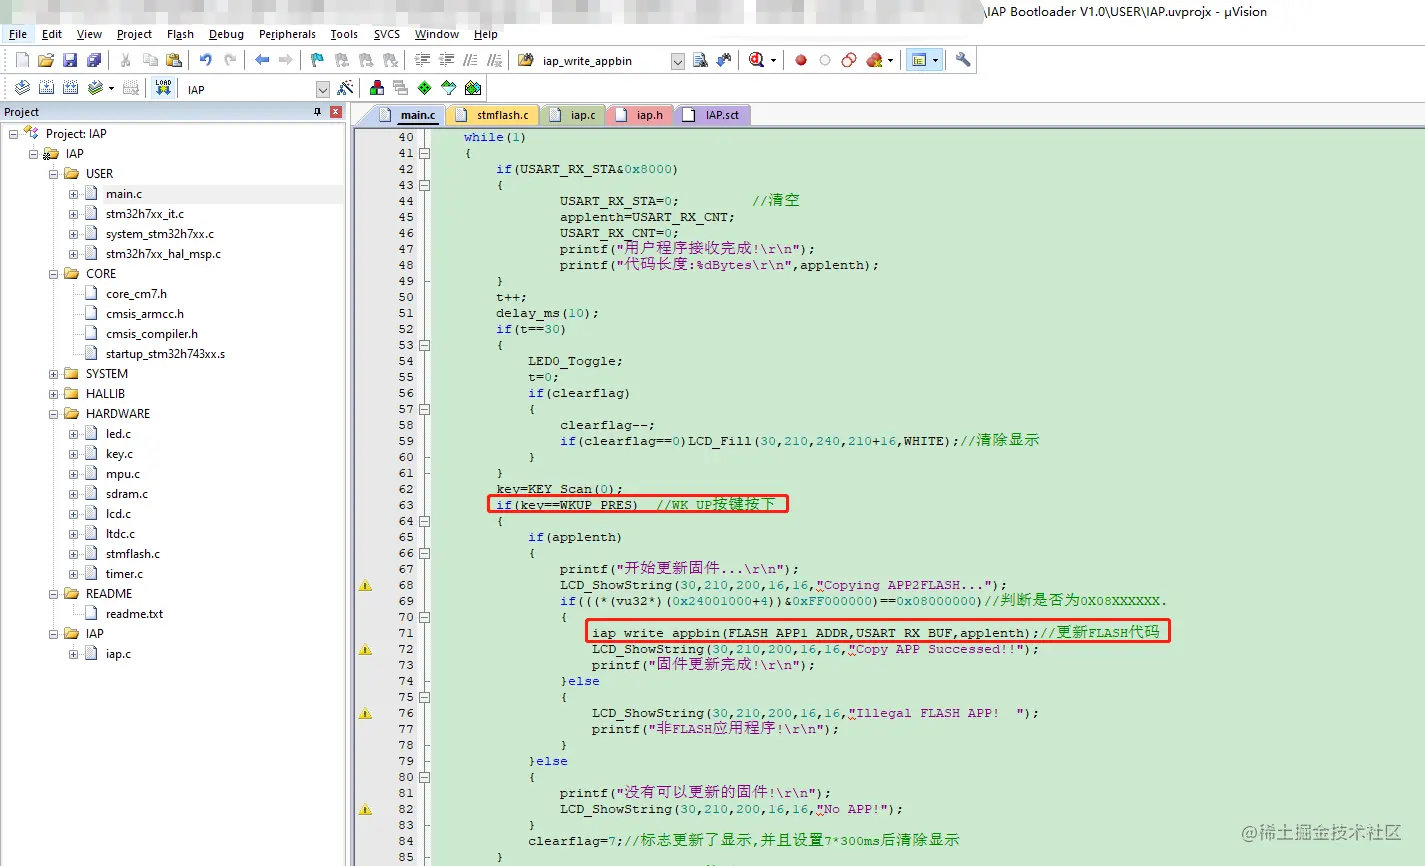Switch to the stmflash.c tab

(492, 115)
